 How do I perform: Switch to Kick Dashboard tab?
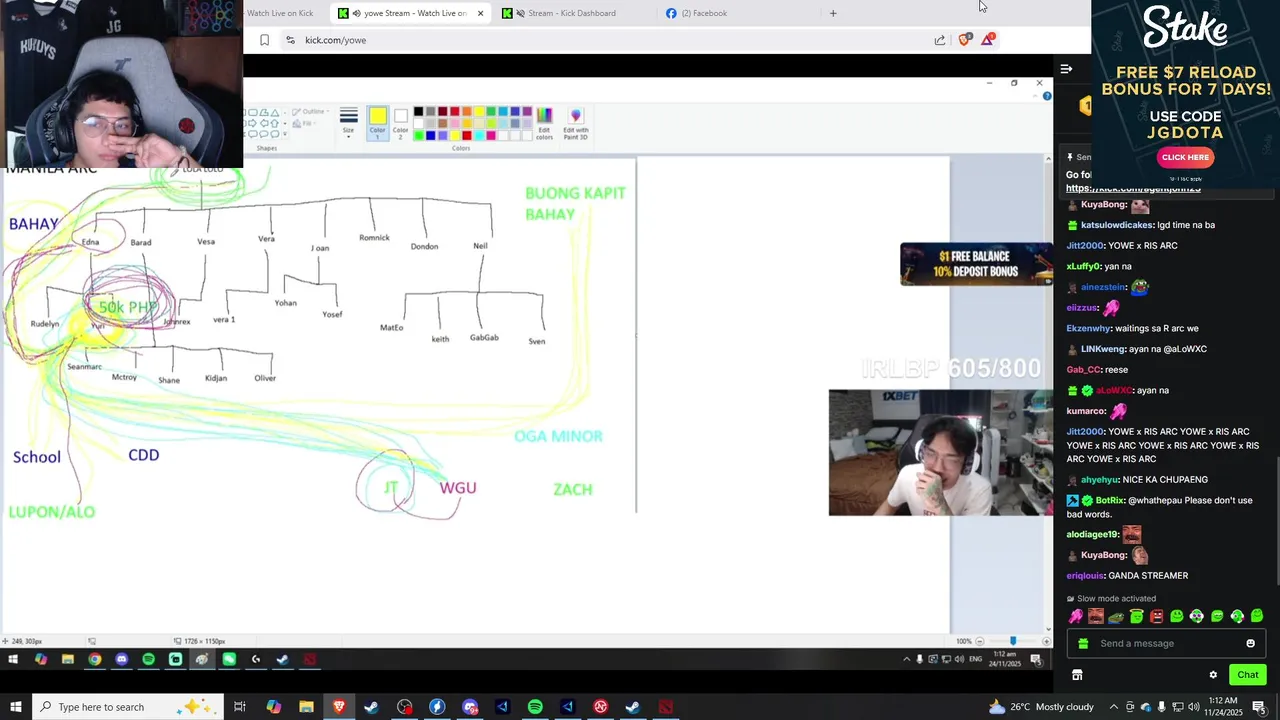pos(572,13)
